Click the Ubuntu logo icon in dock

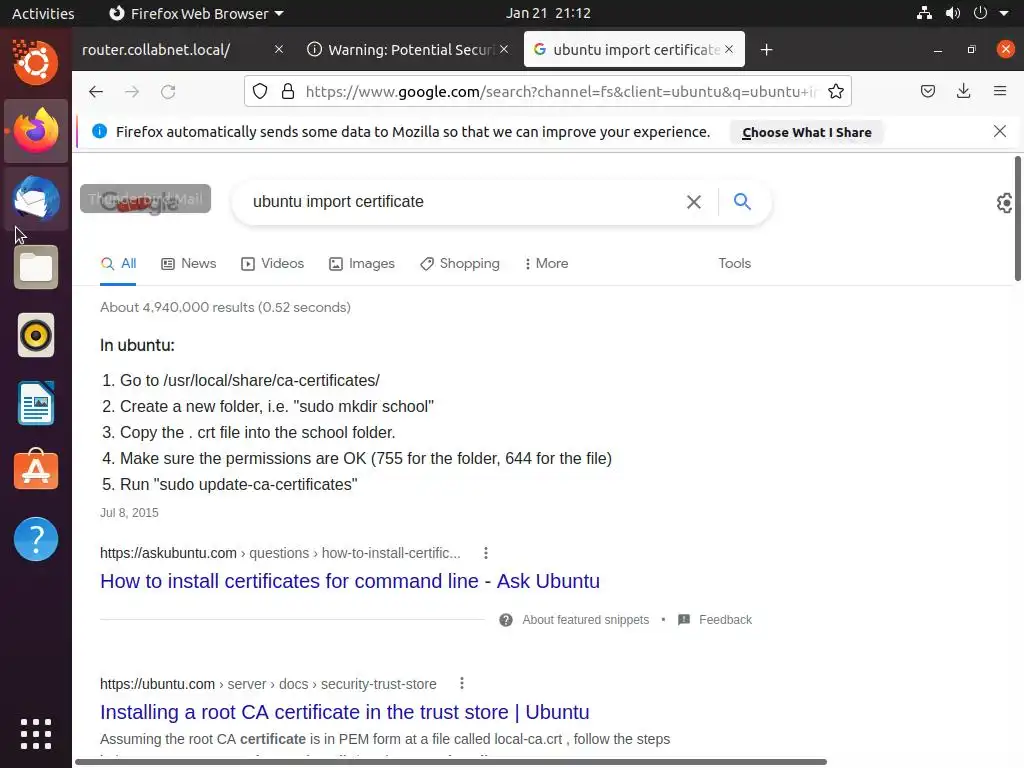pyautogui.click(x=36, y=62)
